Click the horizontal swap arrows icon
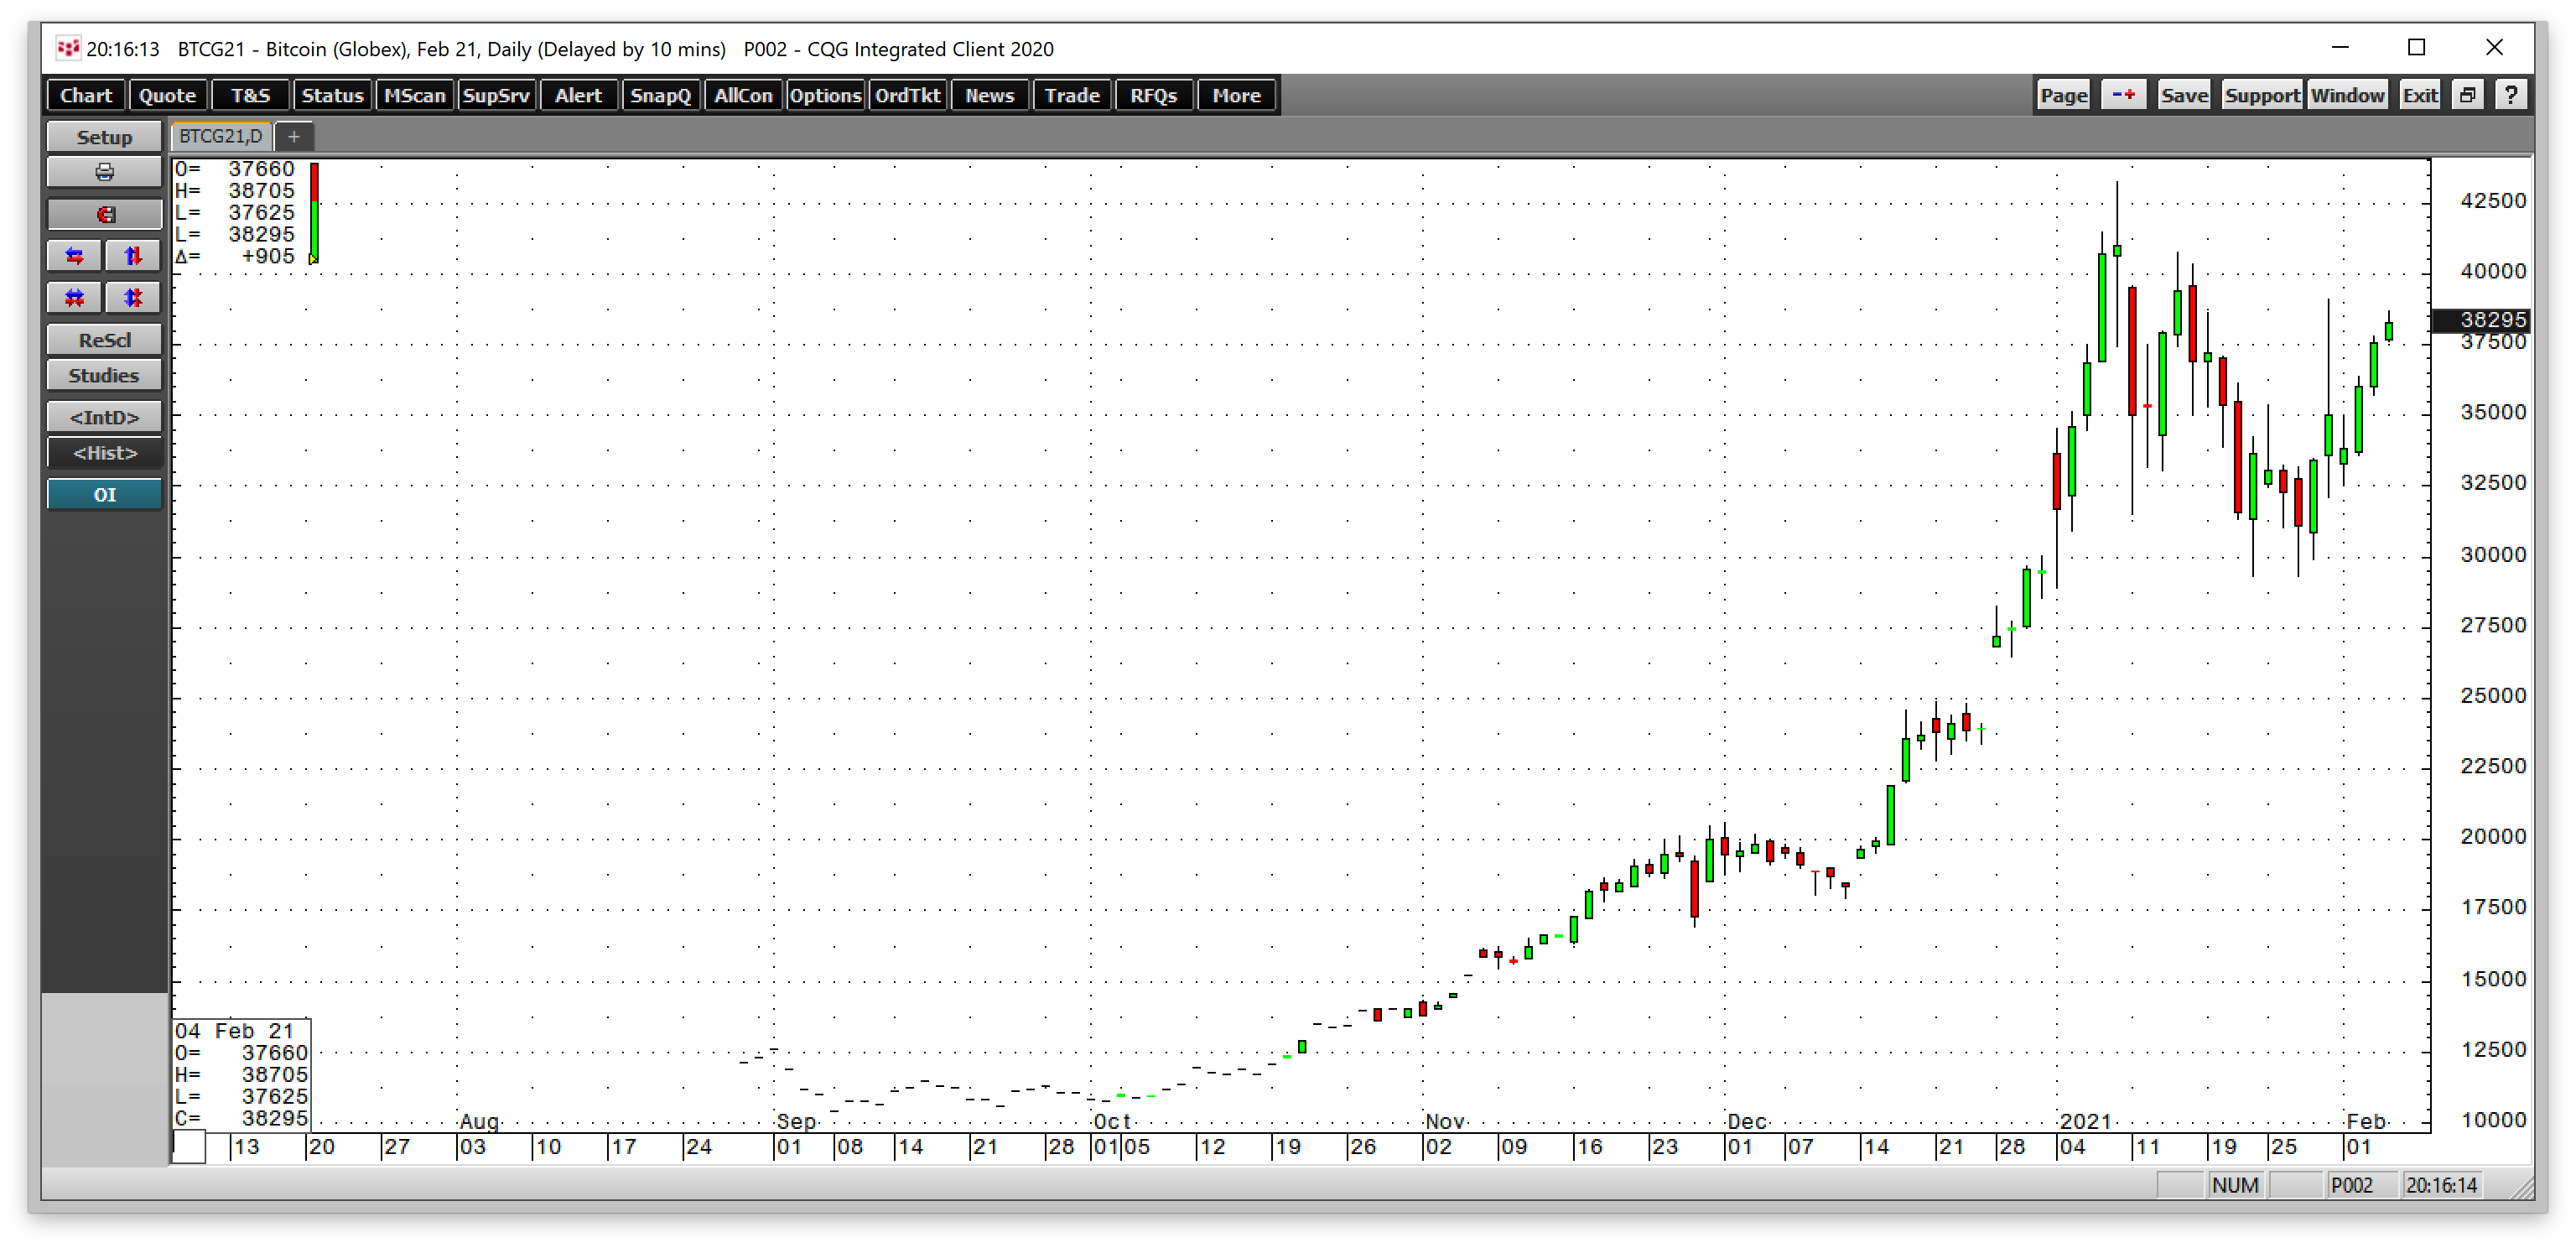Screen dimensions: 2576x1248 coord(74,256)
